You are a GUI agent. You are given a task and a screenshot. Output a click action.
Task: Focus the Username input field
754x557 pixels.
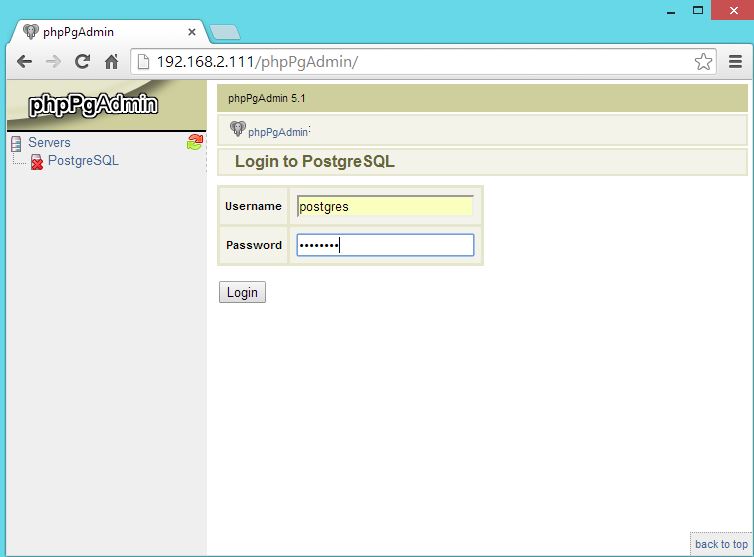[385, 206]
